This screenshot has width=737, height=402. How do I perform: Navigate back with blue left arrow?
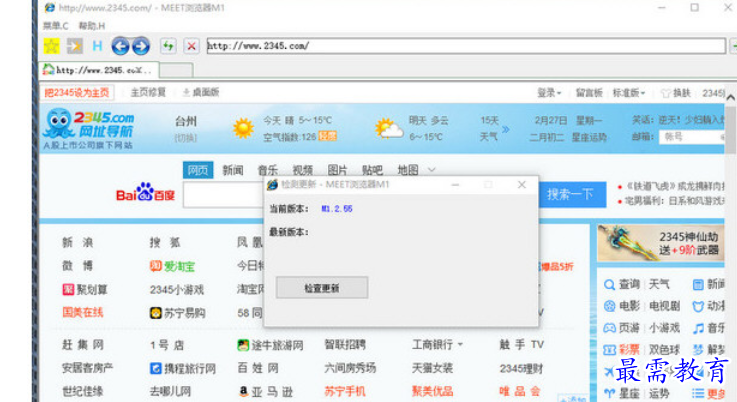tap(120, 46)
